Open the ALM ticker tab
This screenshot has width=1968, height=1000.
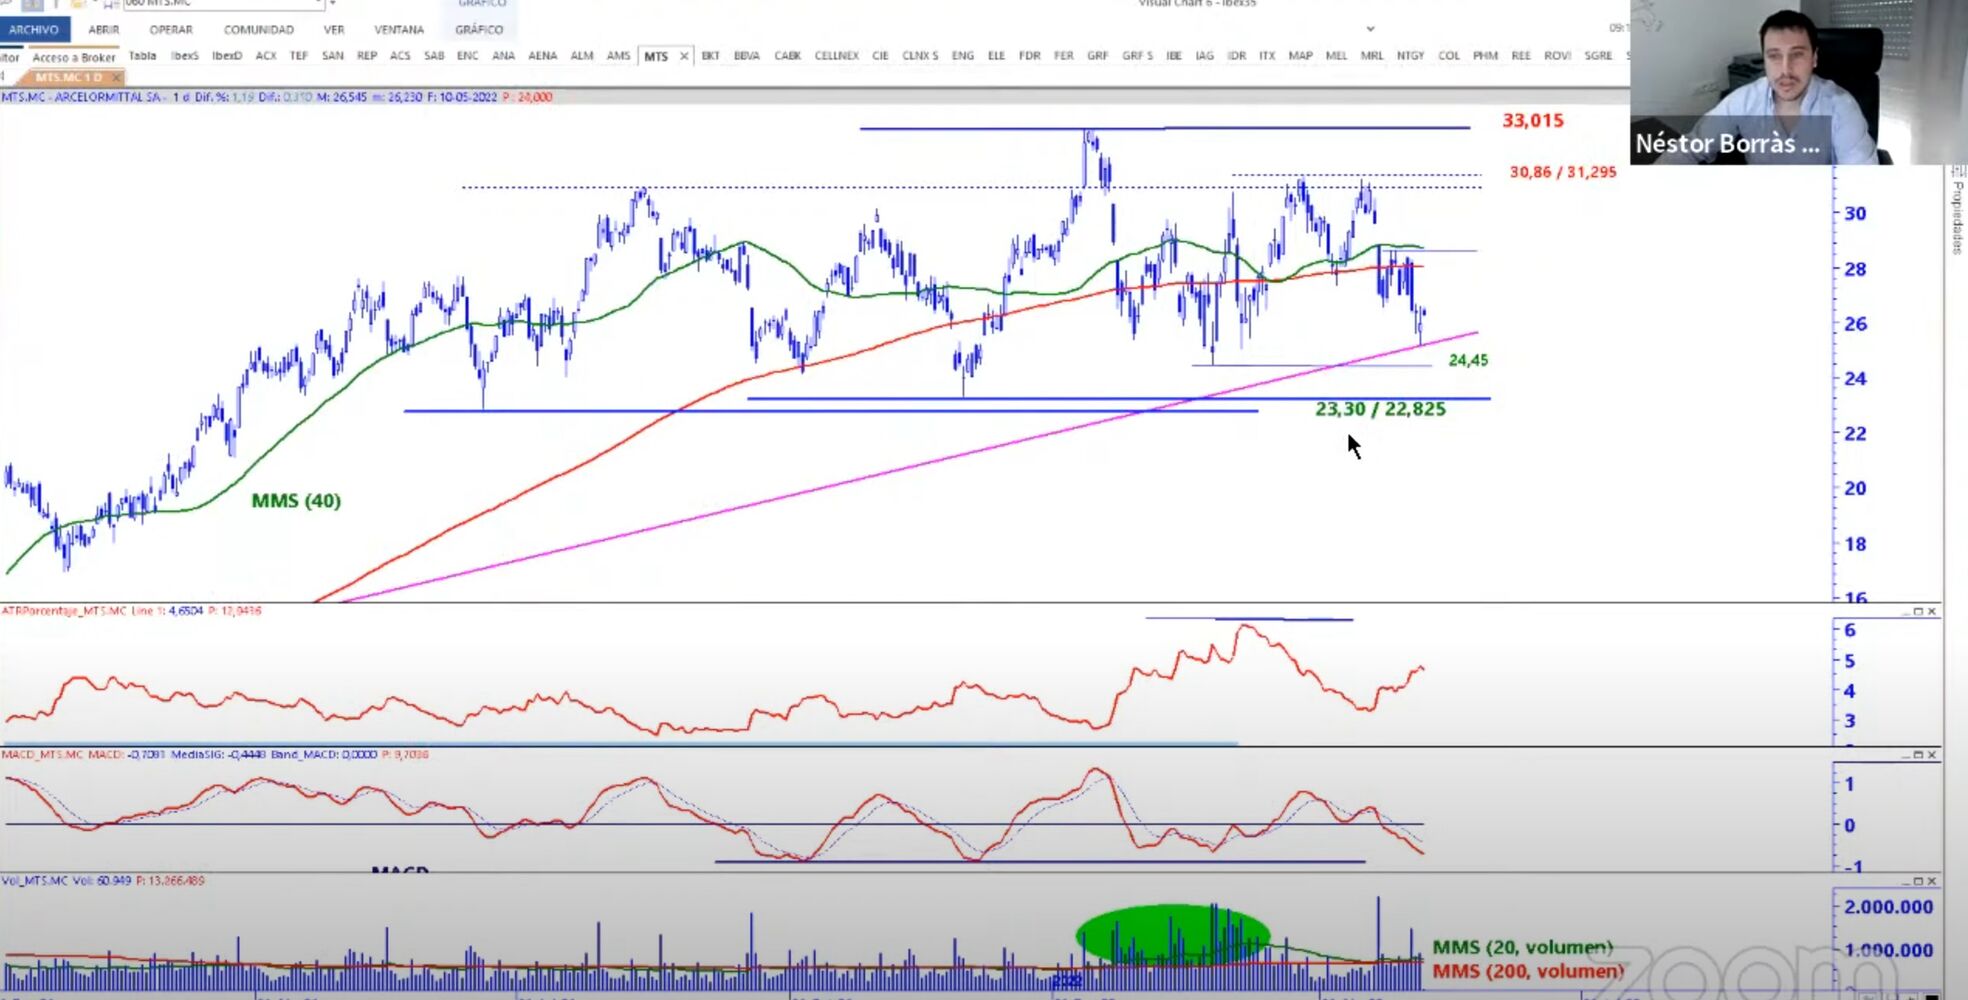click(x=582, y=56)
